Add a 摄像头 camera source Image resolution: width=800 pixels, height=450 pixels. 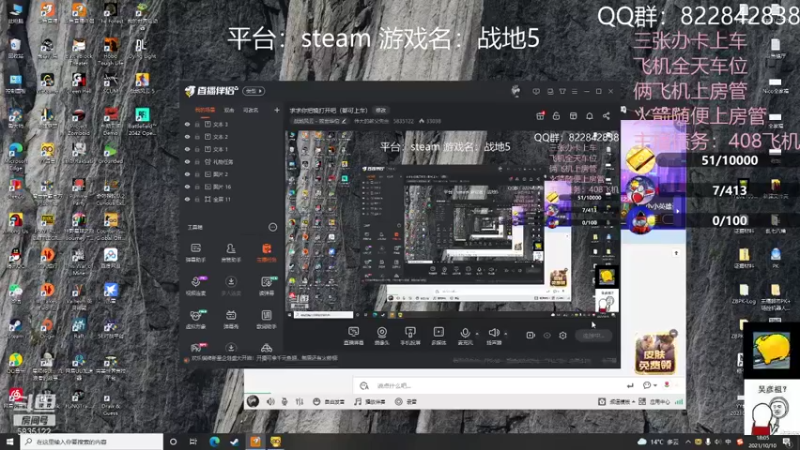382,336
